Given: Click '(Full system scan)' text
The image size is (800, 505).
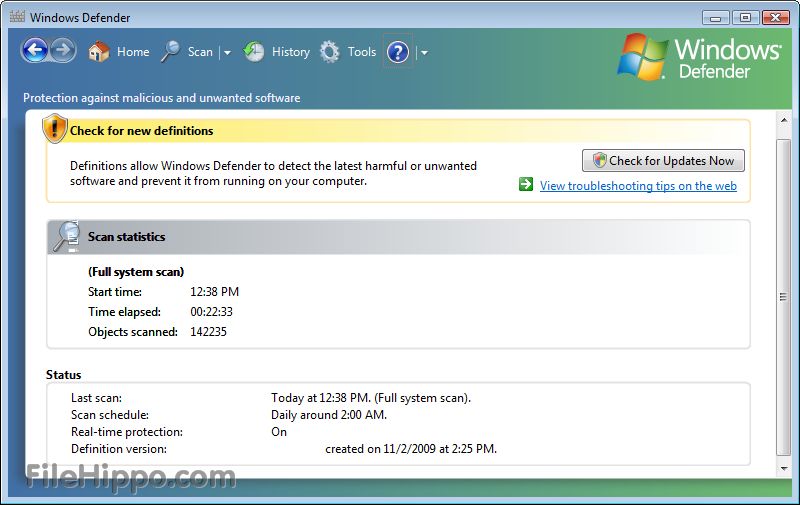Looking at the screenshot, I should pos(136,272).
